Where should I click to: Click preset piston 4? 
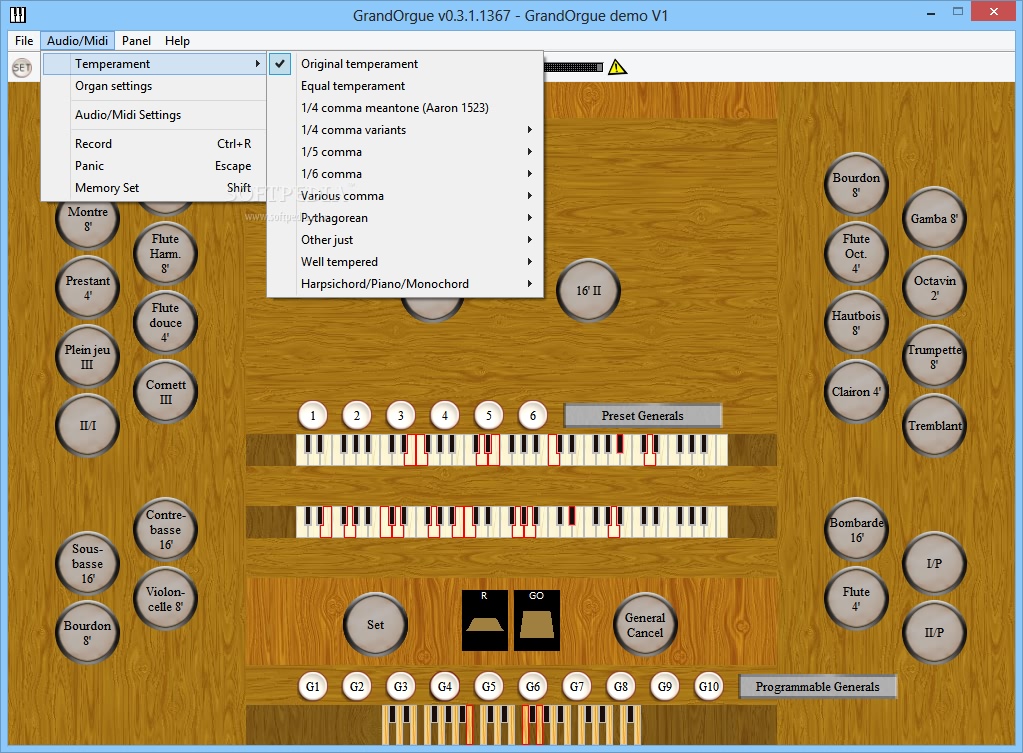tap(445, 416)
